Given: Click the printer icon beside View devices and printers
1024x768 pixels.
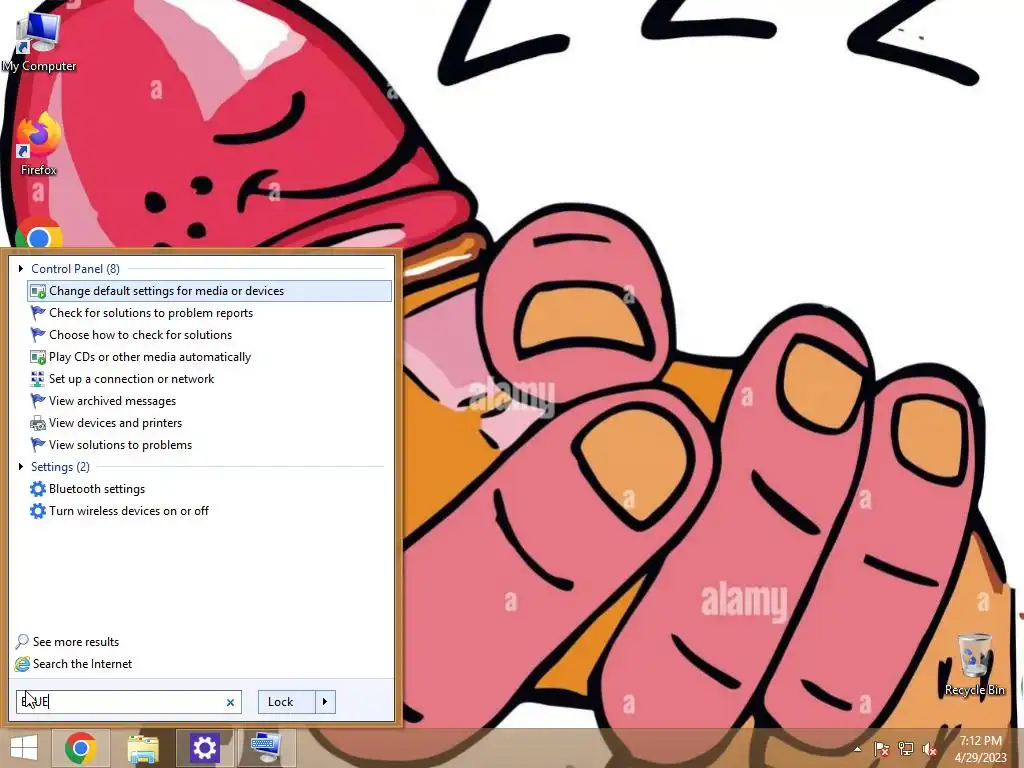Looking at the screenshot, I should 38,423.
